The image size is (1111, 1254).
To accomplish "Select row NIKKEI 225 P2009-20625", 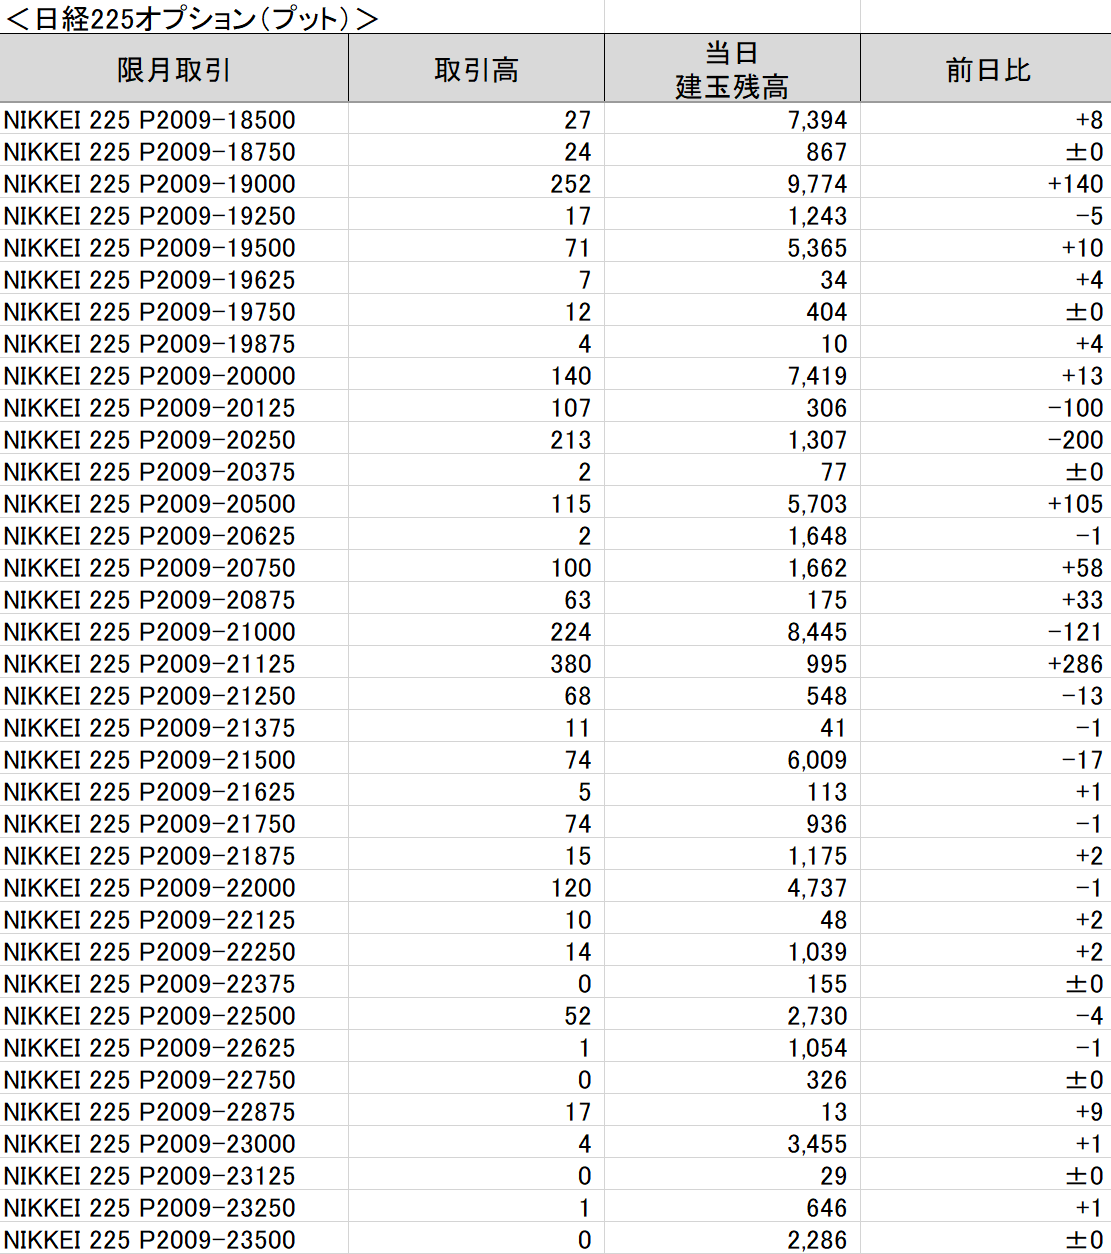I will (x=555, y=535).
